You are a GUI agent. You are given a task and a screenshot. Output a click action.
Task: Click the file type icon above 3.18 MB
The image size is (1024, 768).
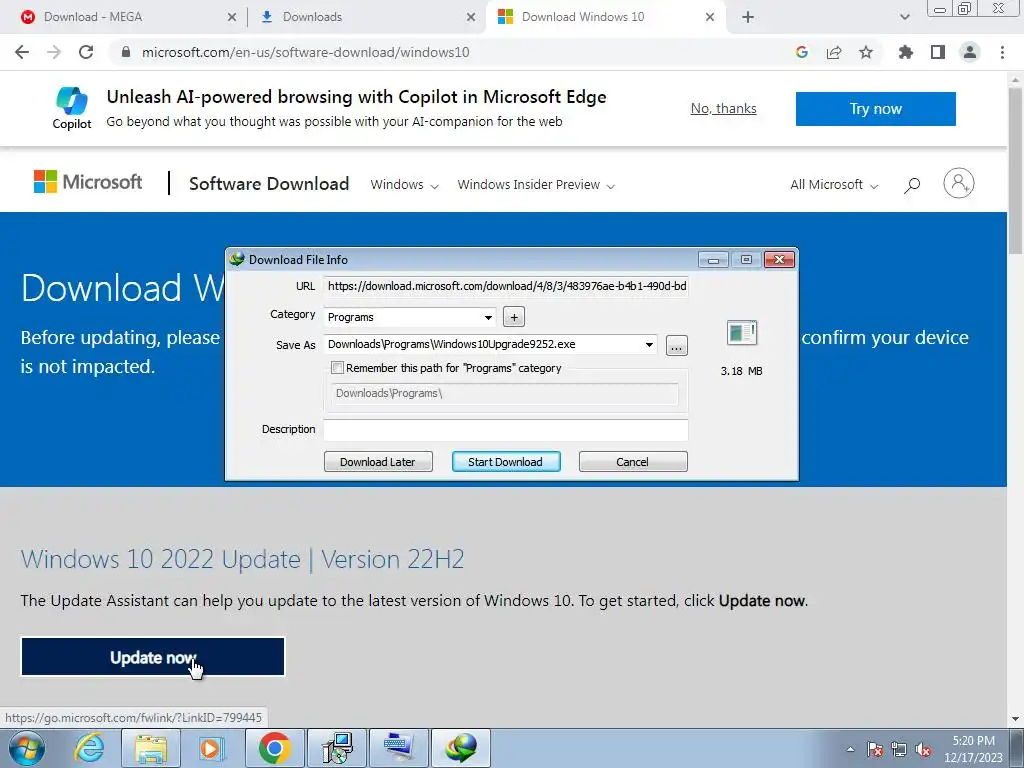[742, 333]
